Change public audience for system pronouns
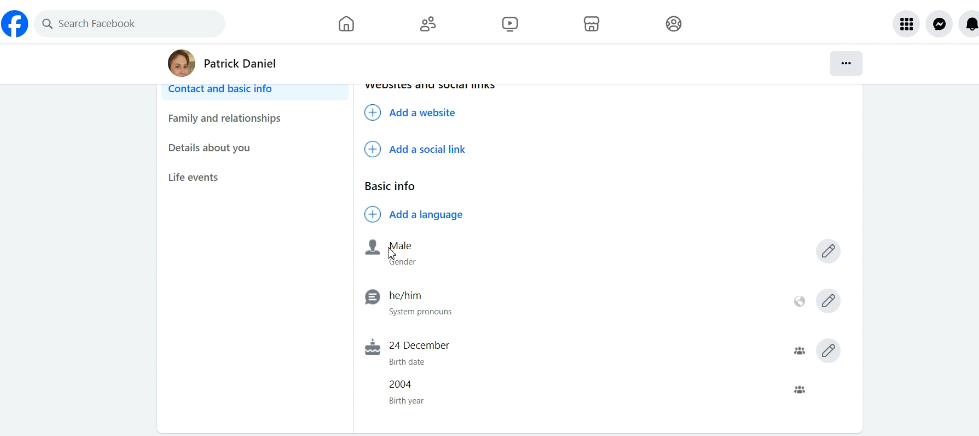The width and height of the screenshot is (979, 436). click(799, 301)
